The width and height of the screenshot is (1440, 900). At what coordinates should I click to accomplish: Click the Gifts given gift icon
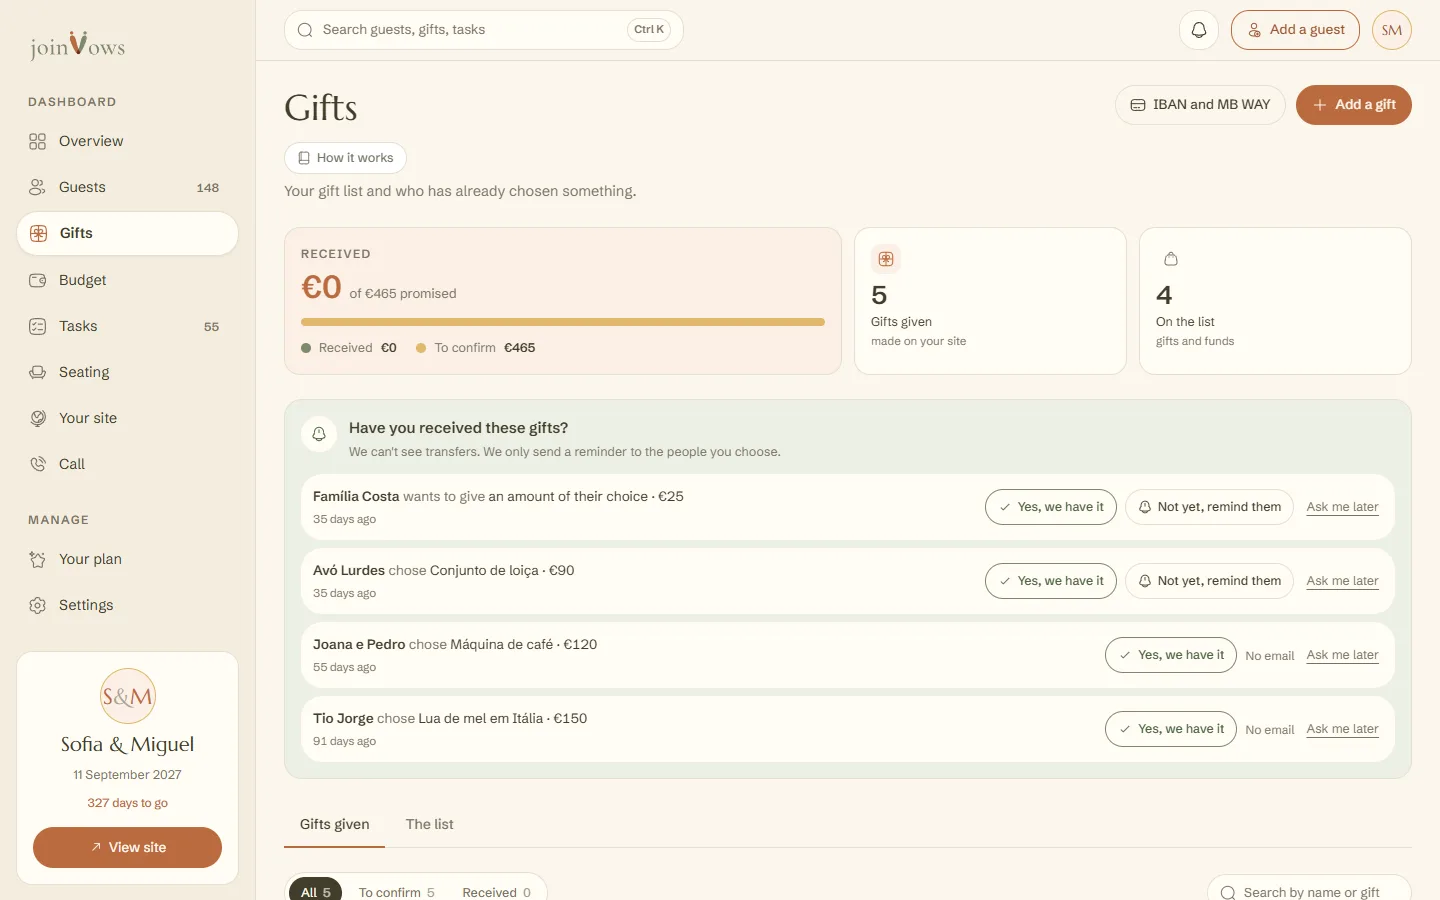pyautogui.click(x=886, y=259)
